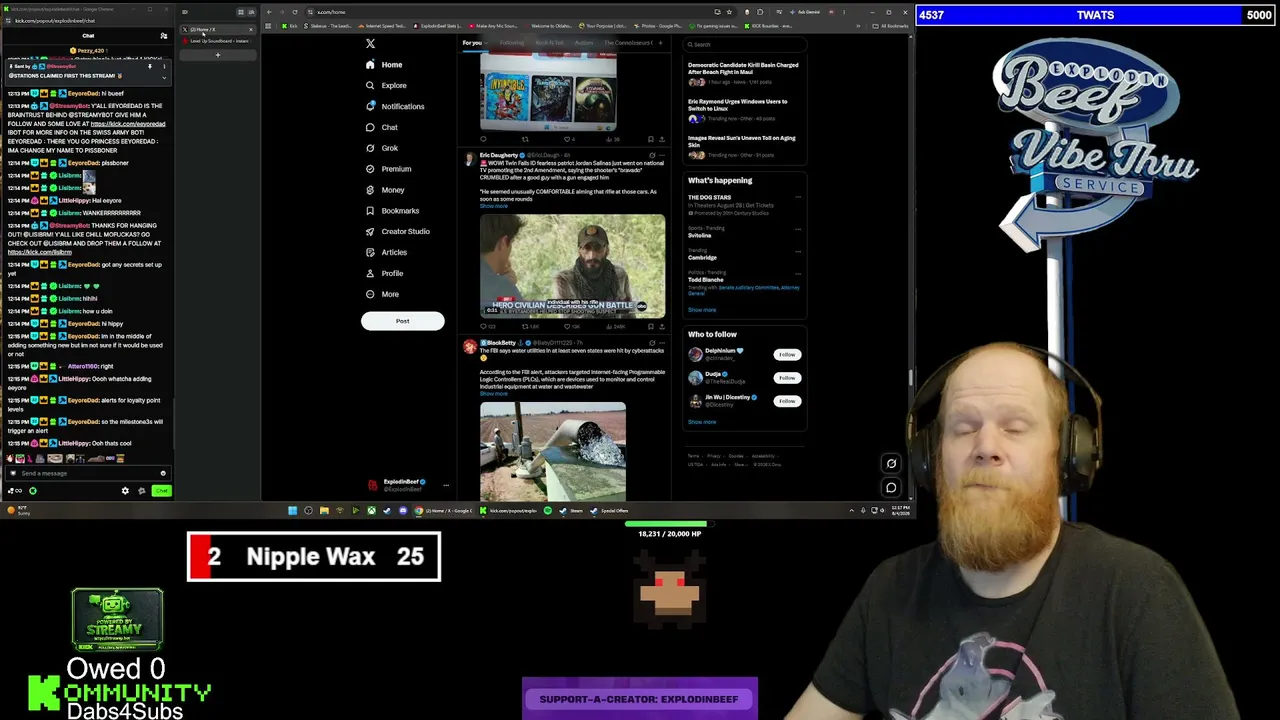Image resolution: width=1280 pixels, height=720 pixels.
Task: Follow Jin Wu | Dicestiny account
Action: pyautogui.click(x=787, y=401)
